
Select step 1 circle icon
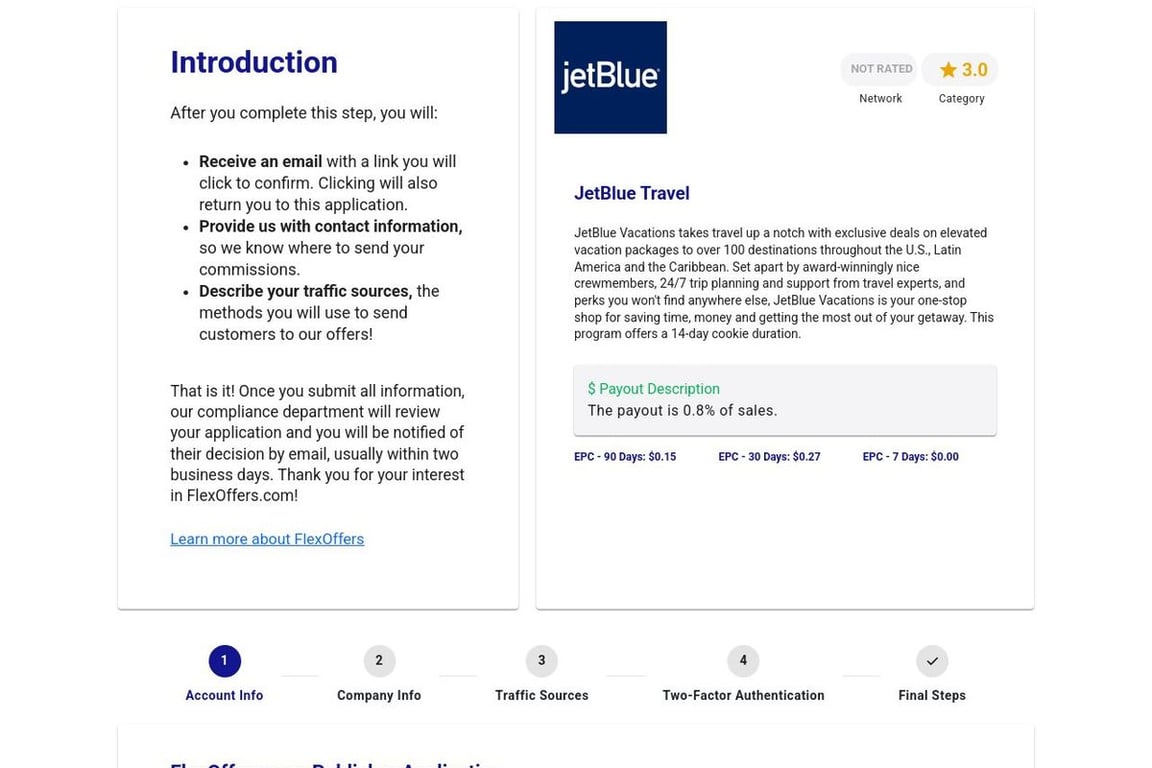click(x=224, y=661)
